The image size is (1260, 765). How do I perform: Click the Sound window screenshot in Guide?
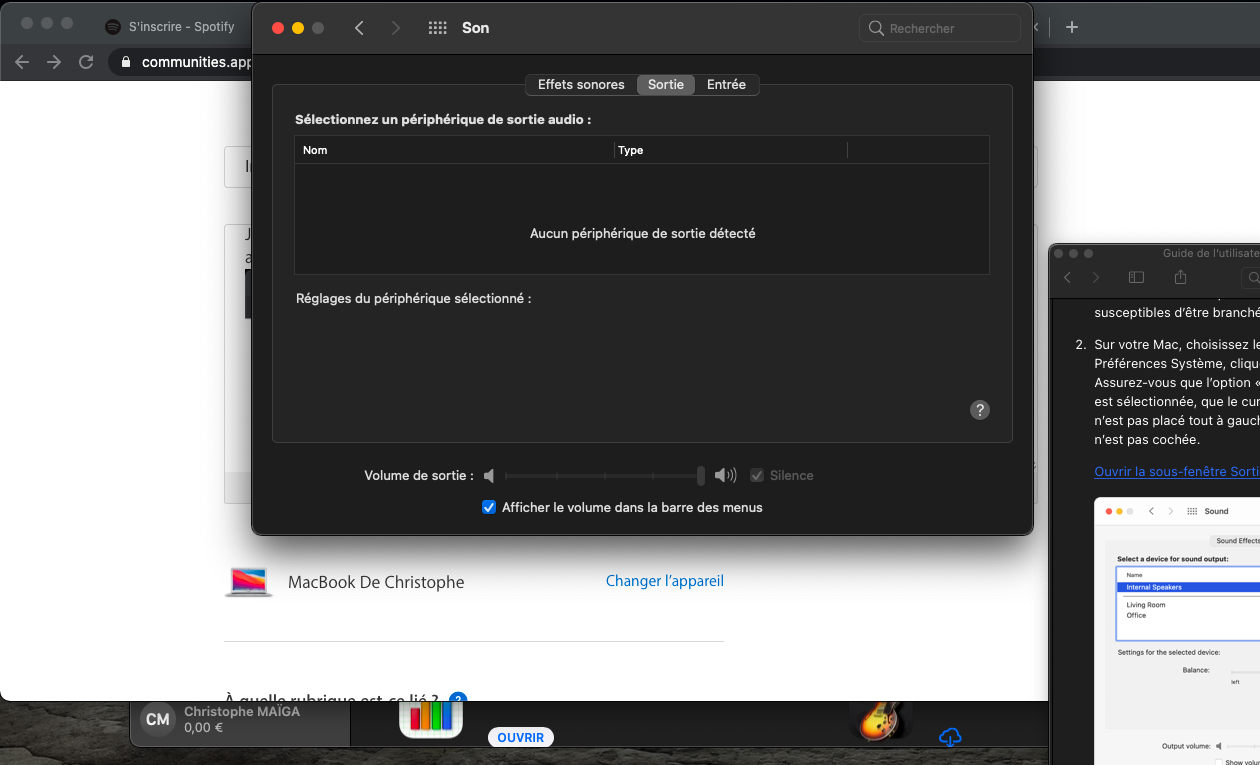coord(1177,631)
